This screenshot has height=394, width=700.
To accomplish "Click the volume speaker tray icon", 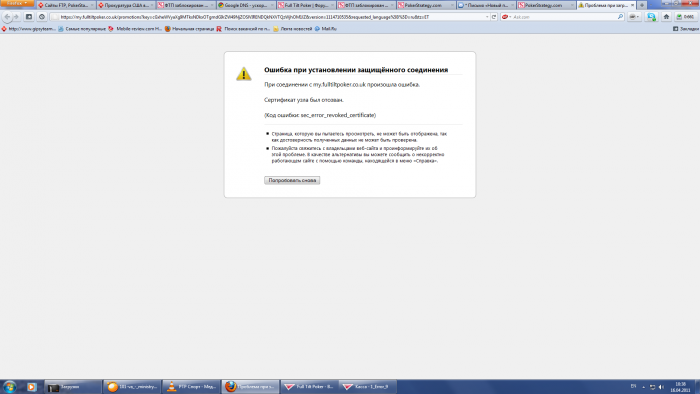I will pos(661,387).
